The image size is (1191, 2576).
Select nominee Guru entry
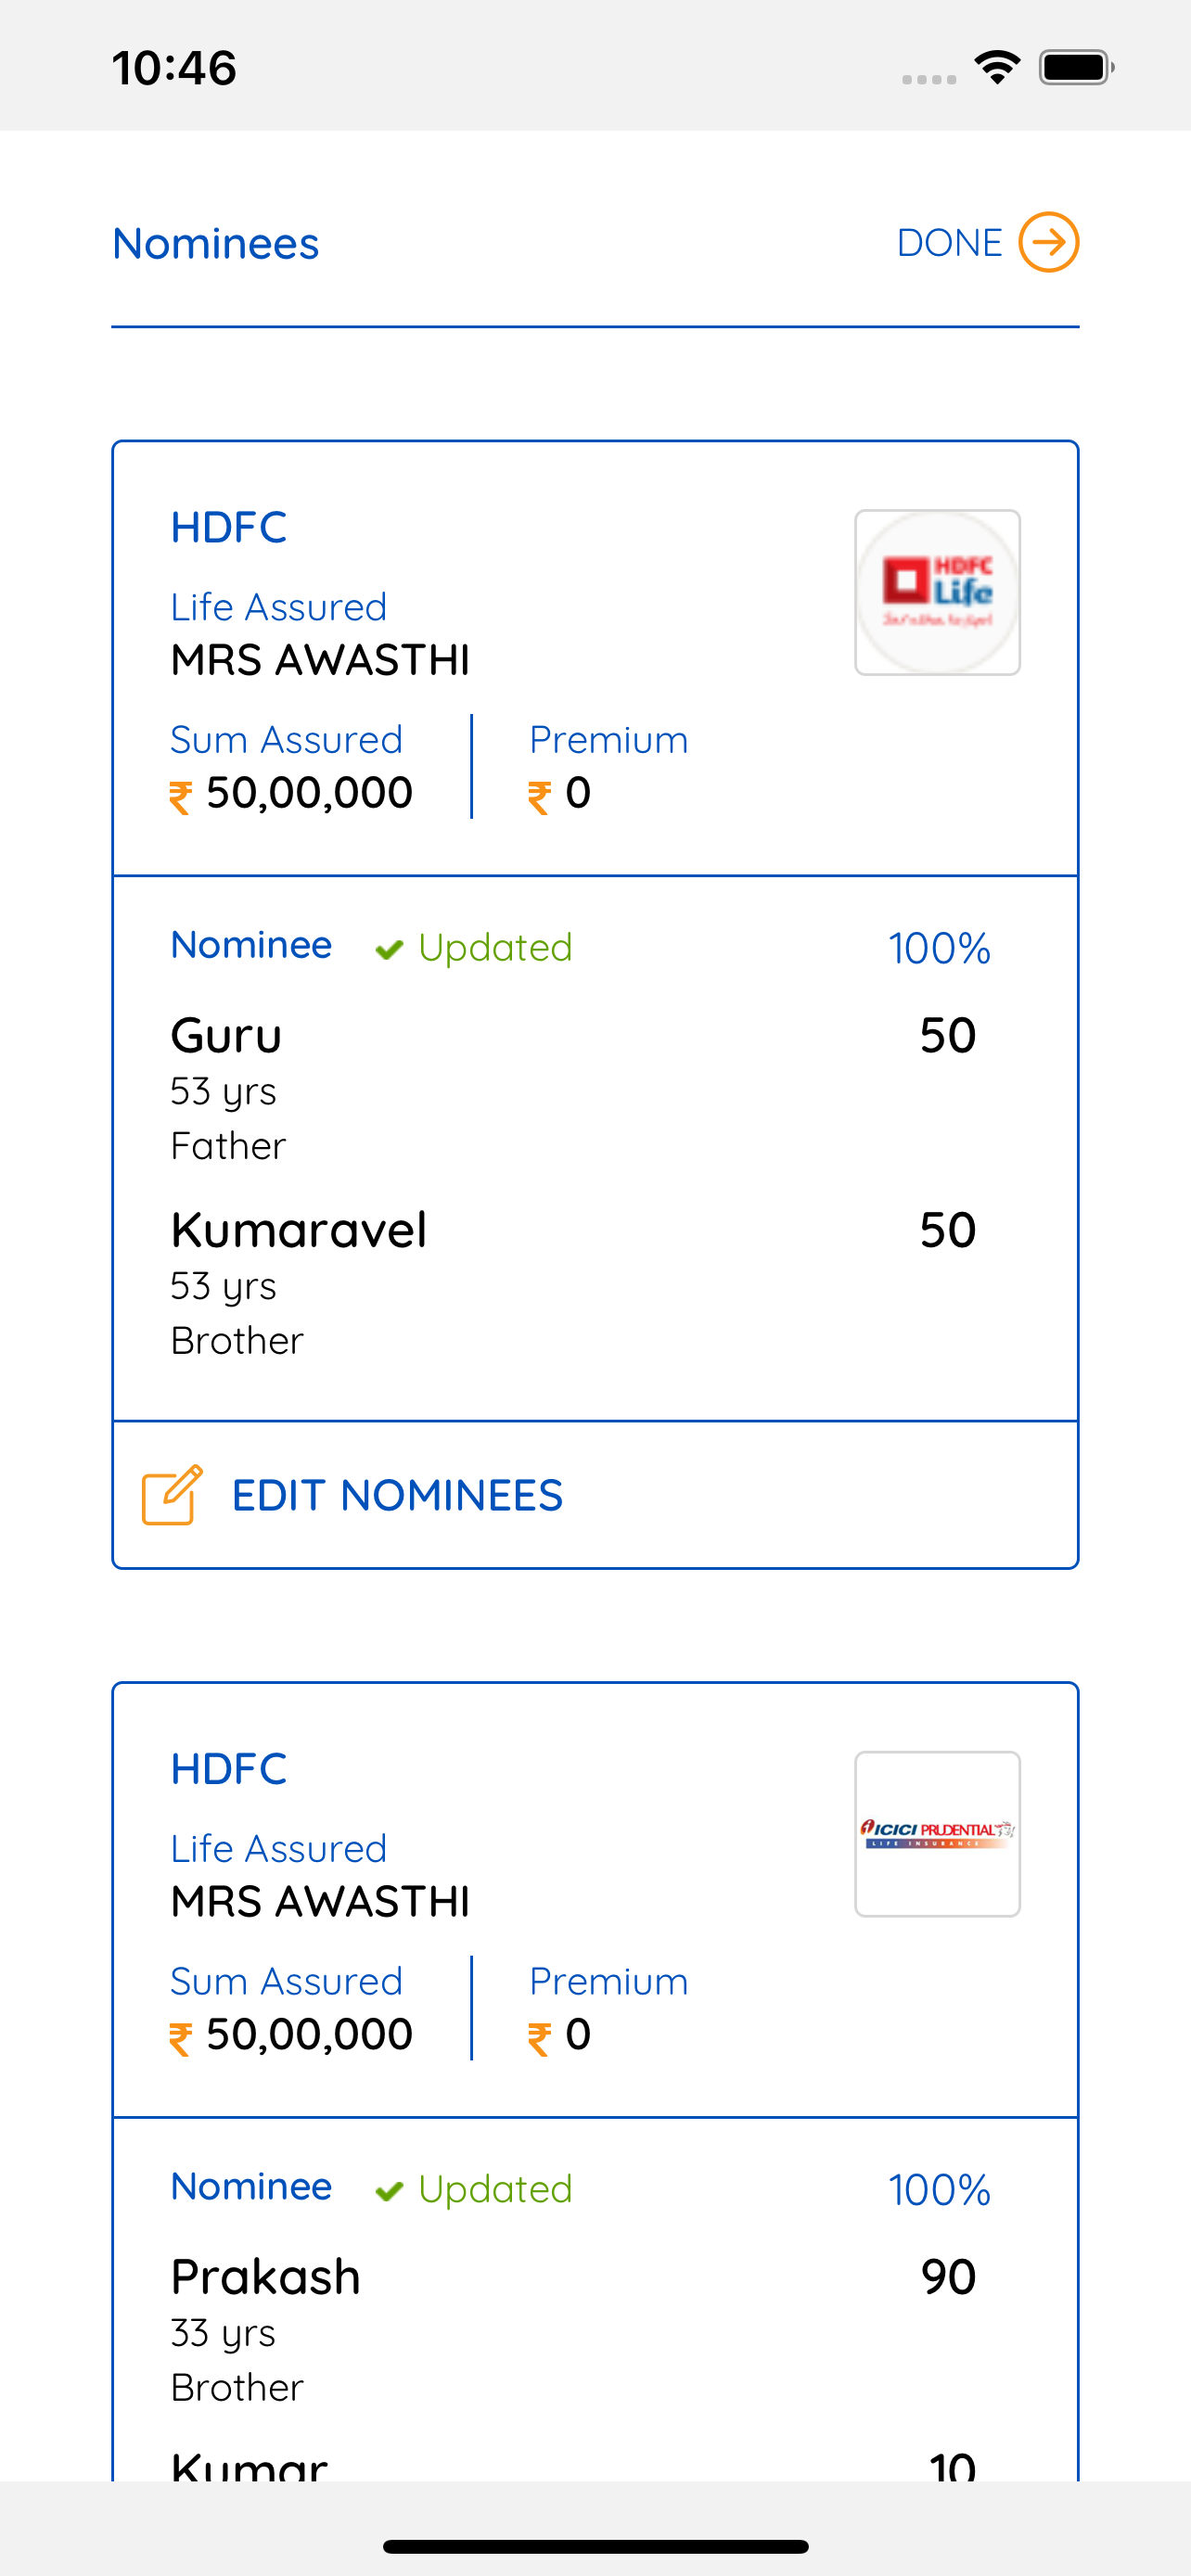[594, 1088]
